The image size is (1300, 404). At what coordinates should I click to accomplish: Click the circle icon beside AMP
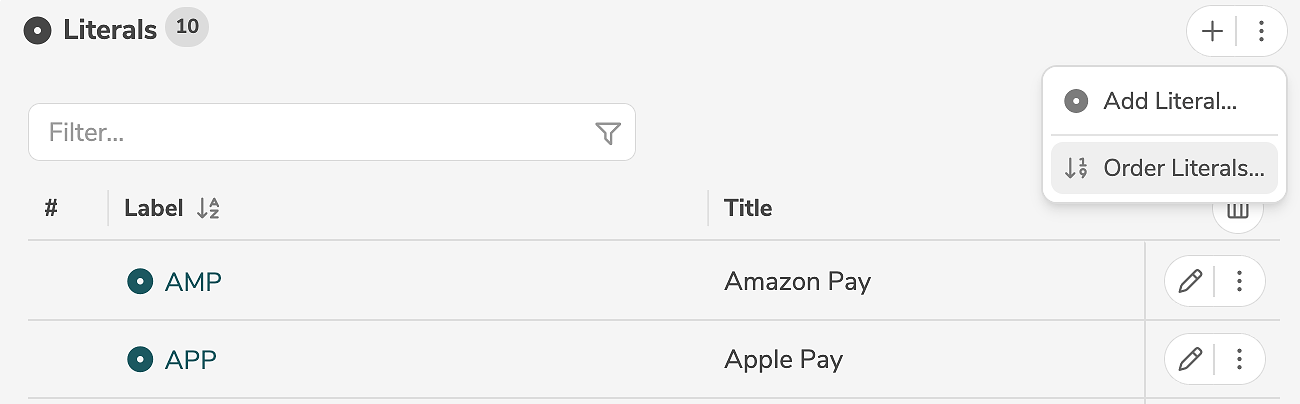pyautogui.click(x=139, y=282)
